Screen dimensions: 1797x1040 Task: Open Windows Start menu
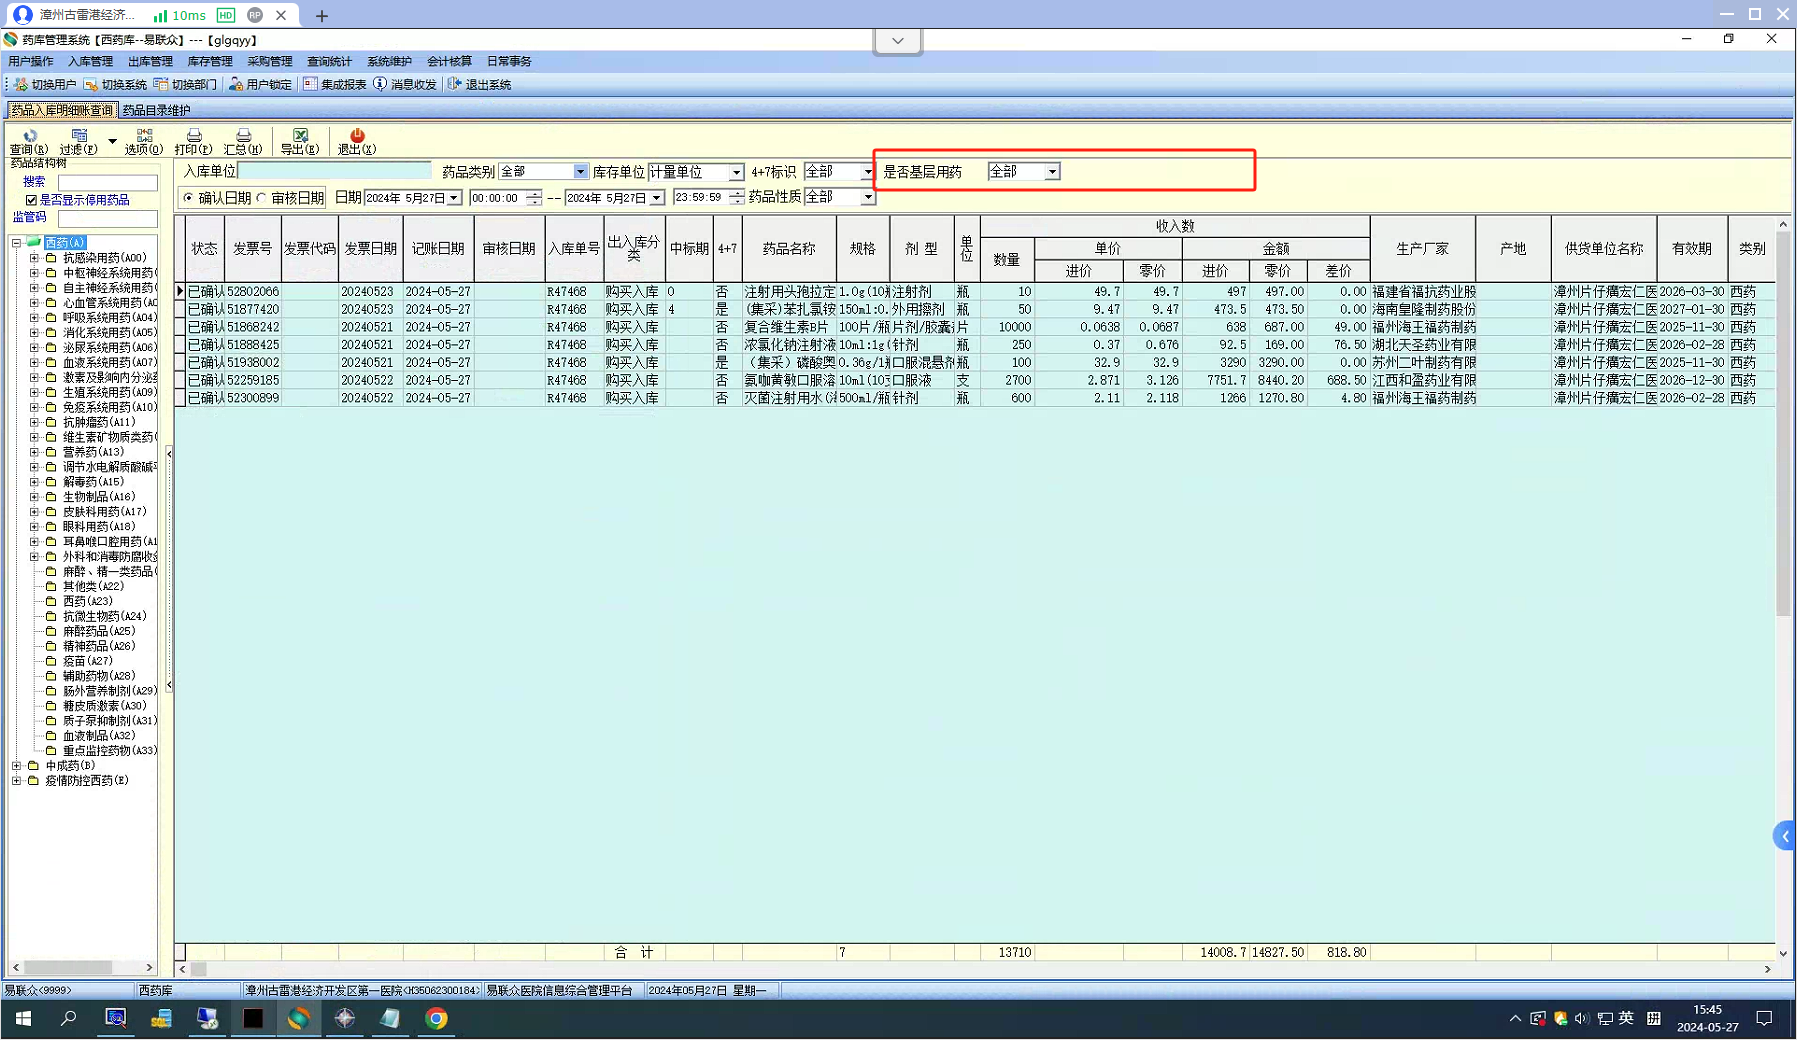pos(23,1018)
